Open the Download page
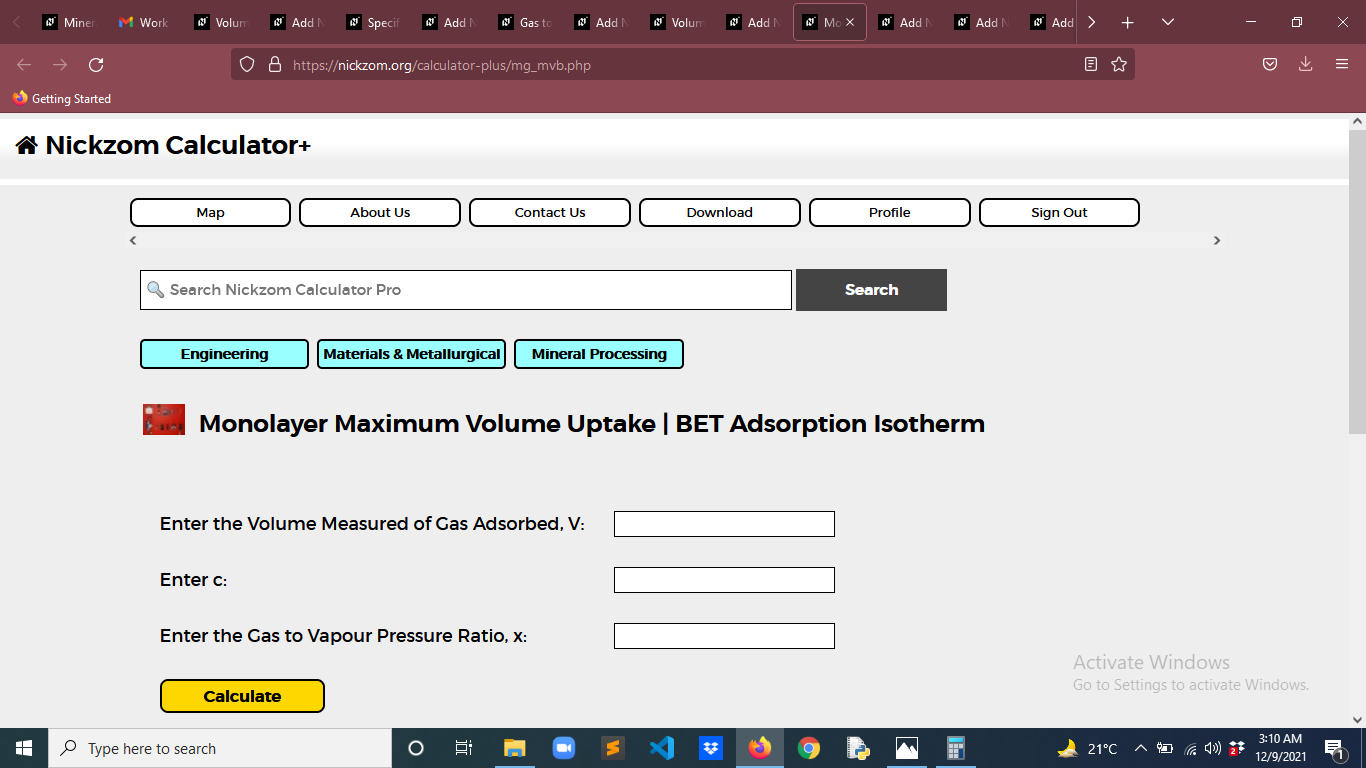Screen dimensions: 1366x768 click(x=720, y=213)
